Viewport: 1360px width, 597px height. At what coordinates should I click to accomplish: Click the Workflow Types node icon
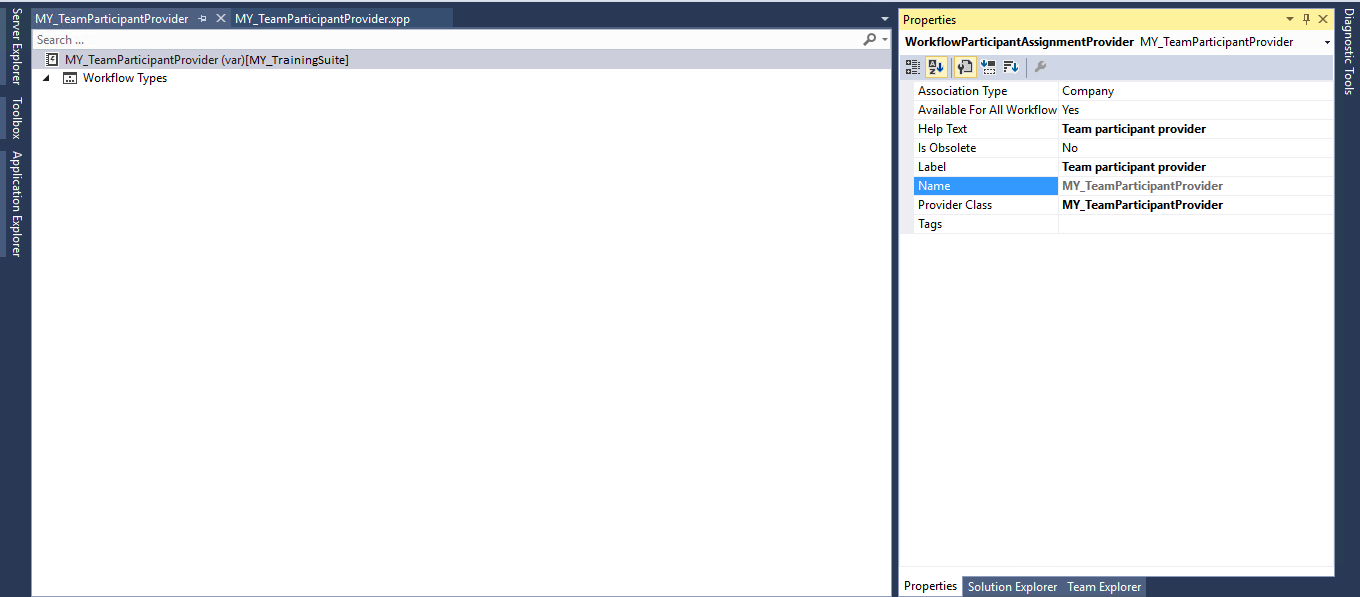click(x=69, y=78)
